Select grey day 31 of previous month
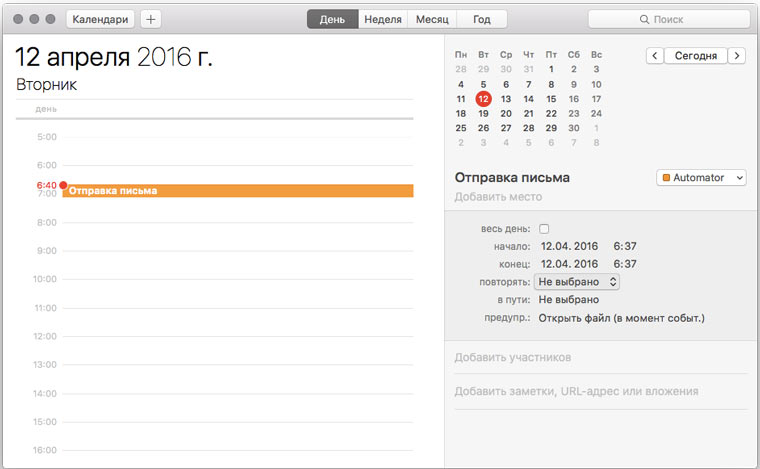 pyautogui.click(x=528, y=69)
